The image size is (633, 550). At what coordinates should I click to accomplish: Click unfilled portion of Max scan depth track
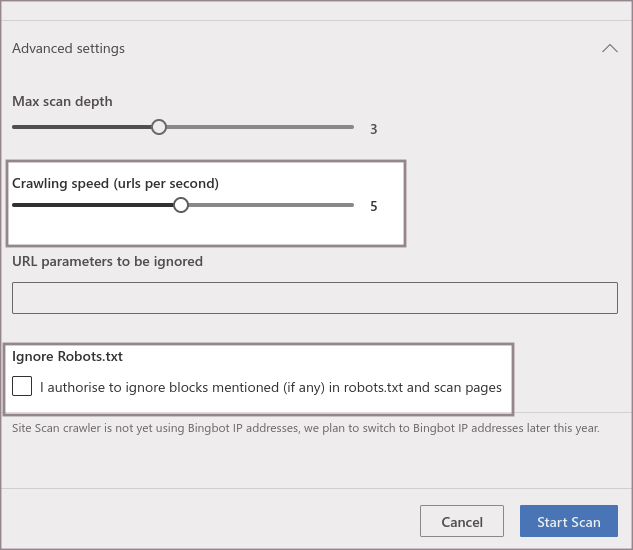260,127
